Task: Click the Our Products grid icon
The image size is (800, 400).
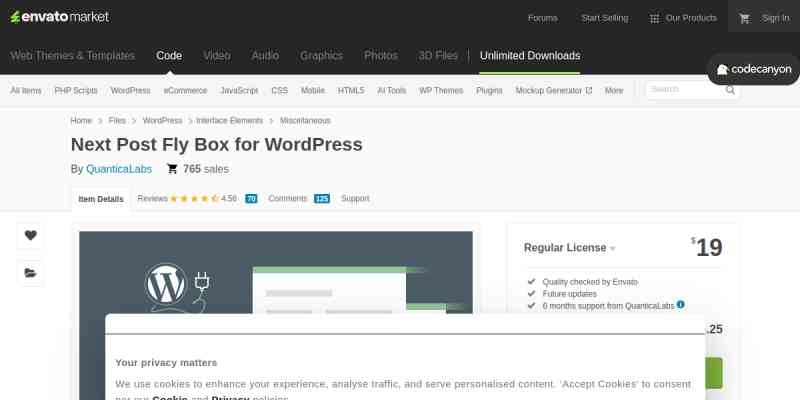Action: pos(654,19)
